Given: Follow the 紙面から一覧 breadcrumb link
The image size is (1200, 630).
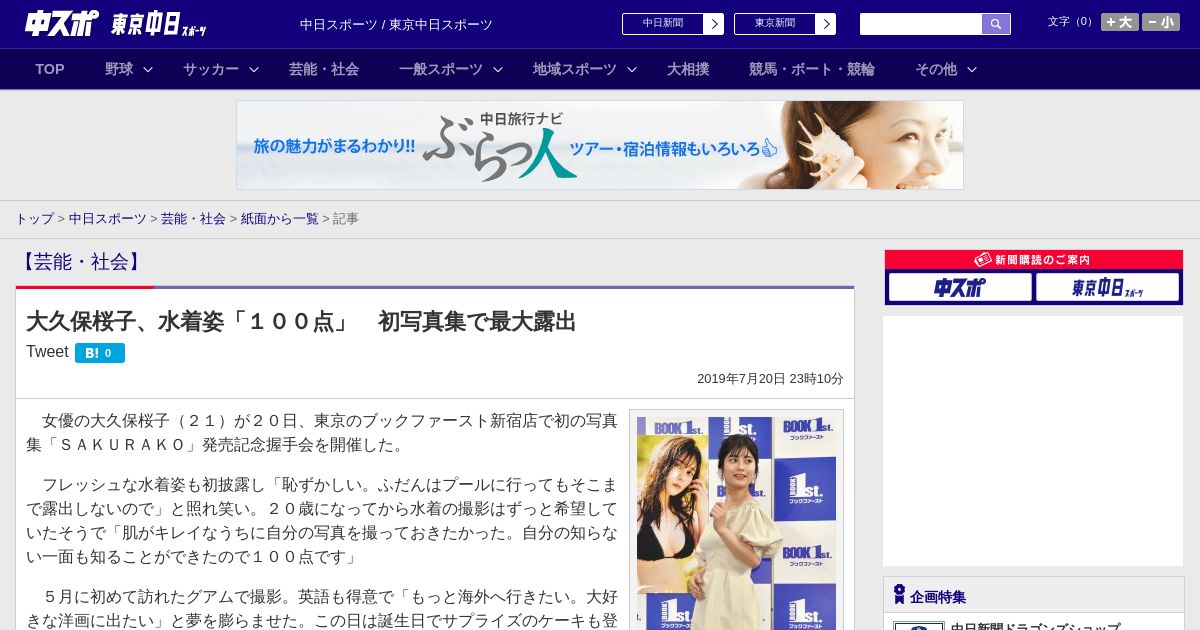Looking at the screenshot, I should [279, 218].
